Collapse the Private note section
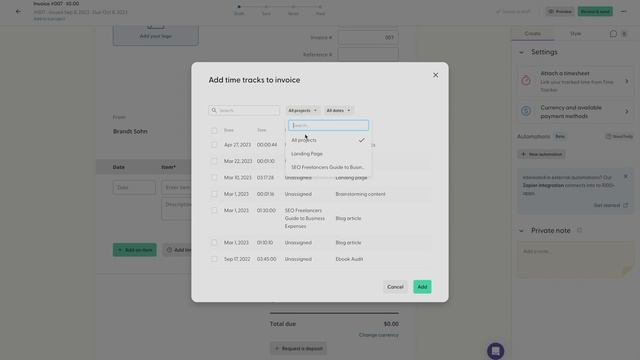This screenshot has height=360, width=640. [x=521, y=231]
